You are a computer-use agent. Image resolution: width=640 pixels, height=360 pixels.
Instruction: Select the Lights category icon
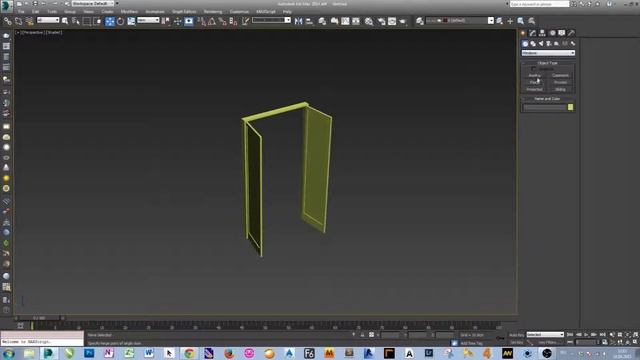[541, 43]
